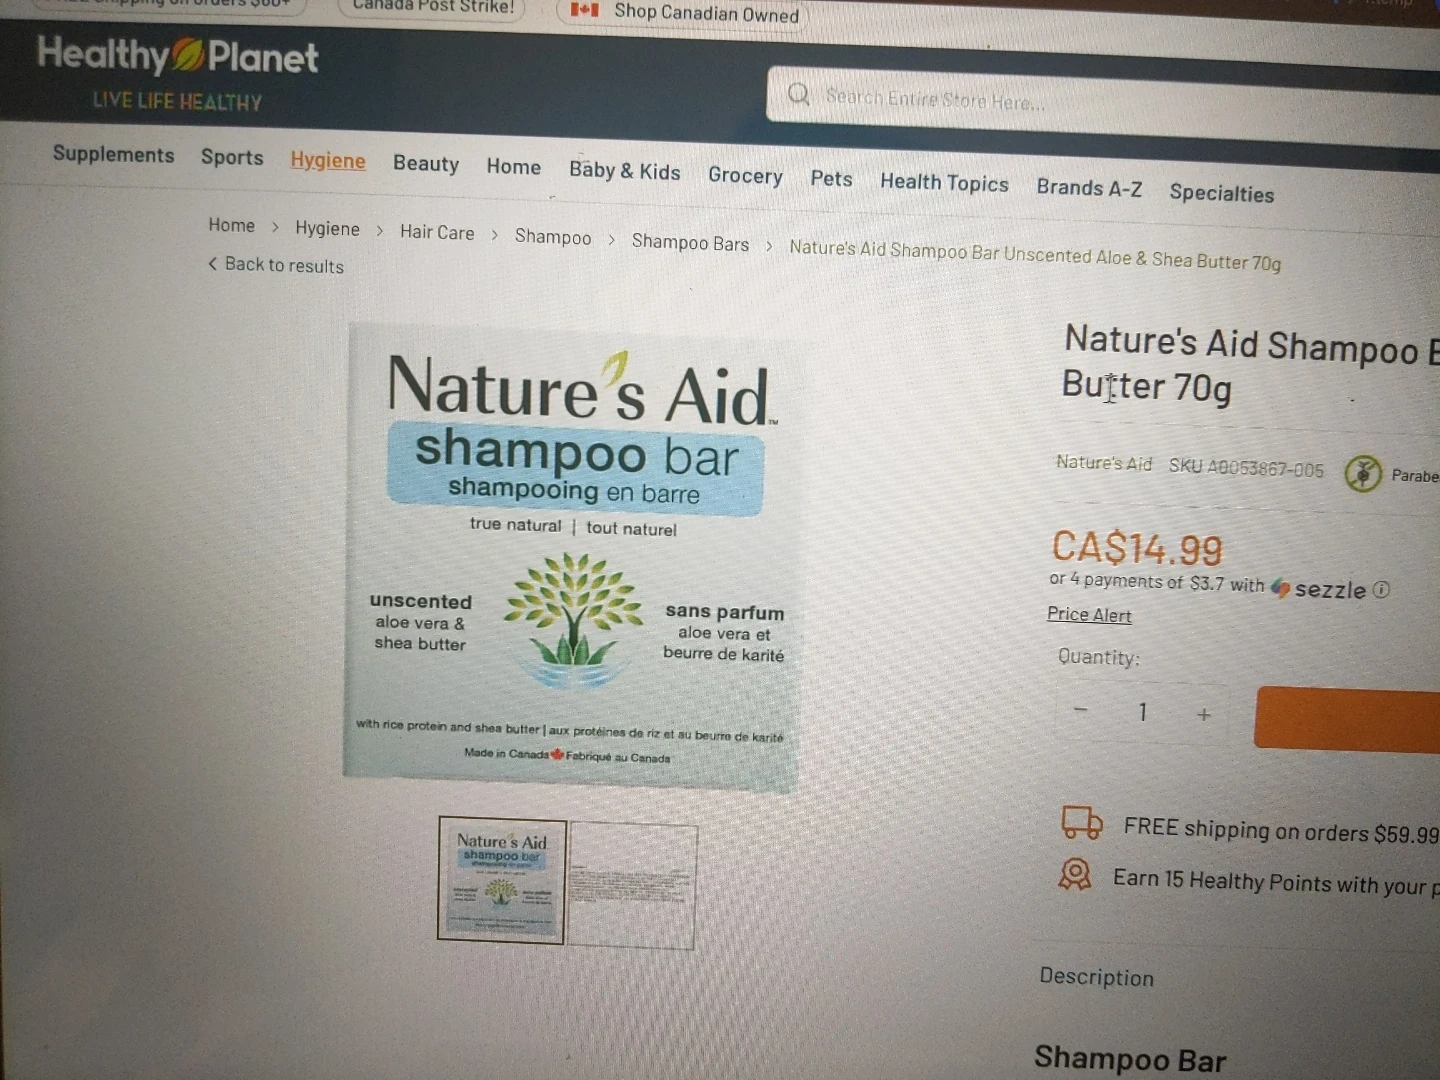Decrease quantity with minus button

(x=1080, y=709)
